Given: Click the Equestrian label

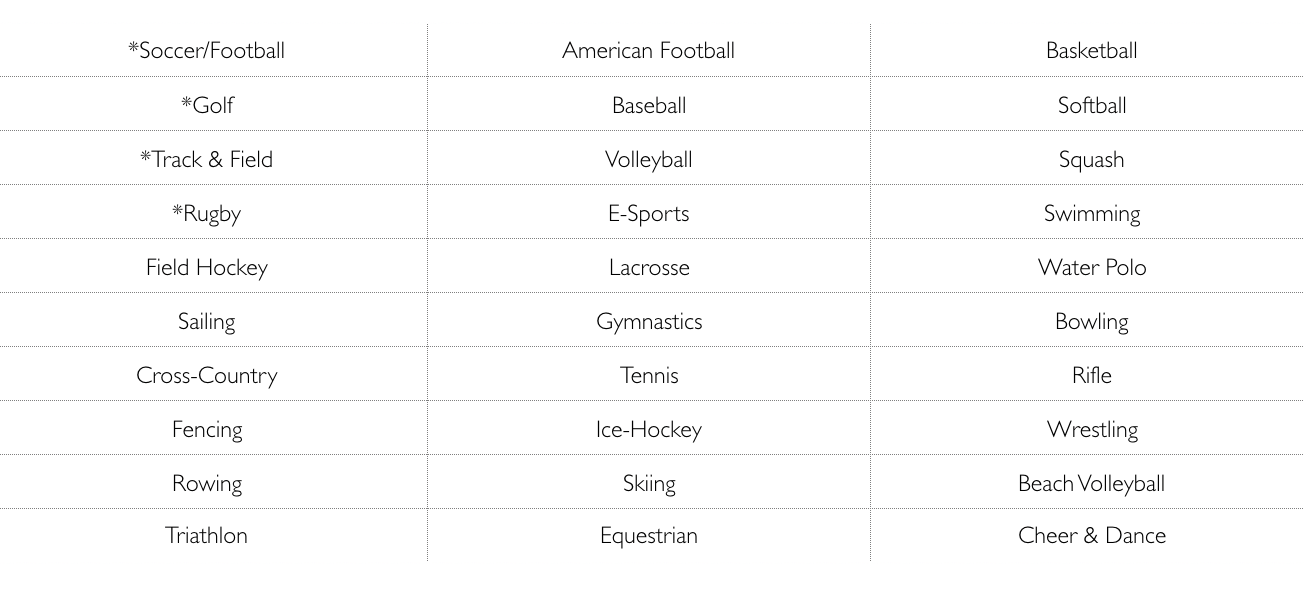Looking at the screenshot, I should tap(648, 535).
